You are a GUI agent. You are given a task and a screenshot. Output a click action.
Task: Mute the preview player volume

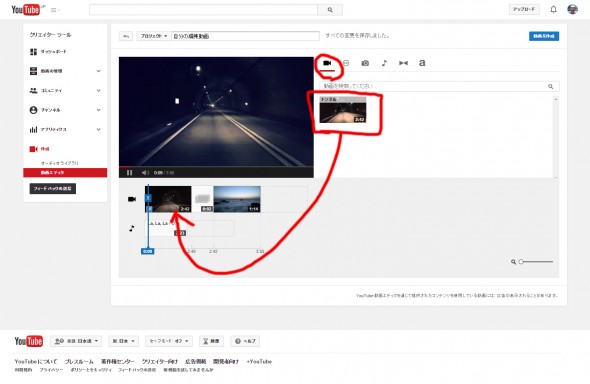click(x=145, y=173)
